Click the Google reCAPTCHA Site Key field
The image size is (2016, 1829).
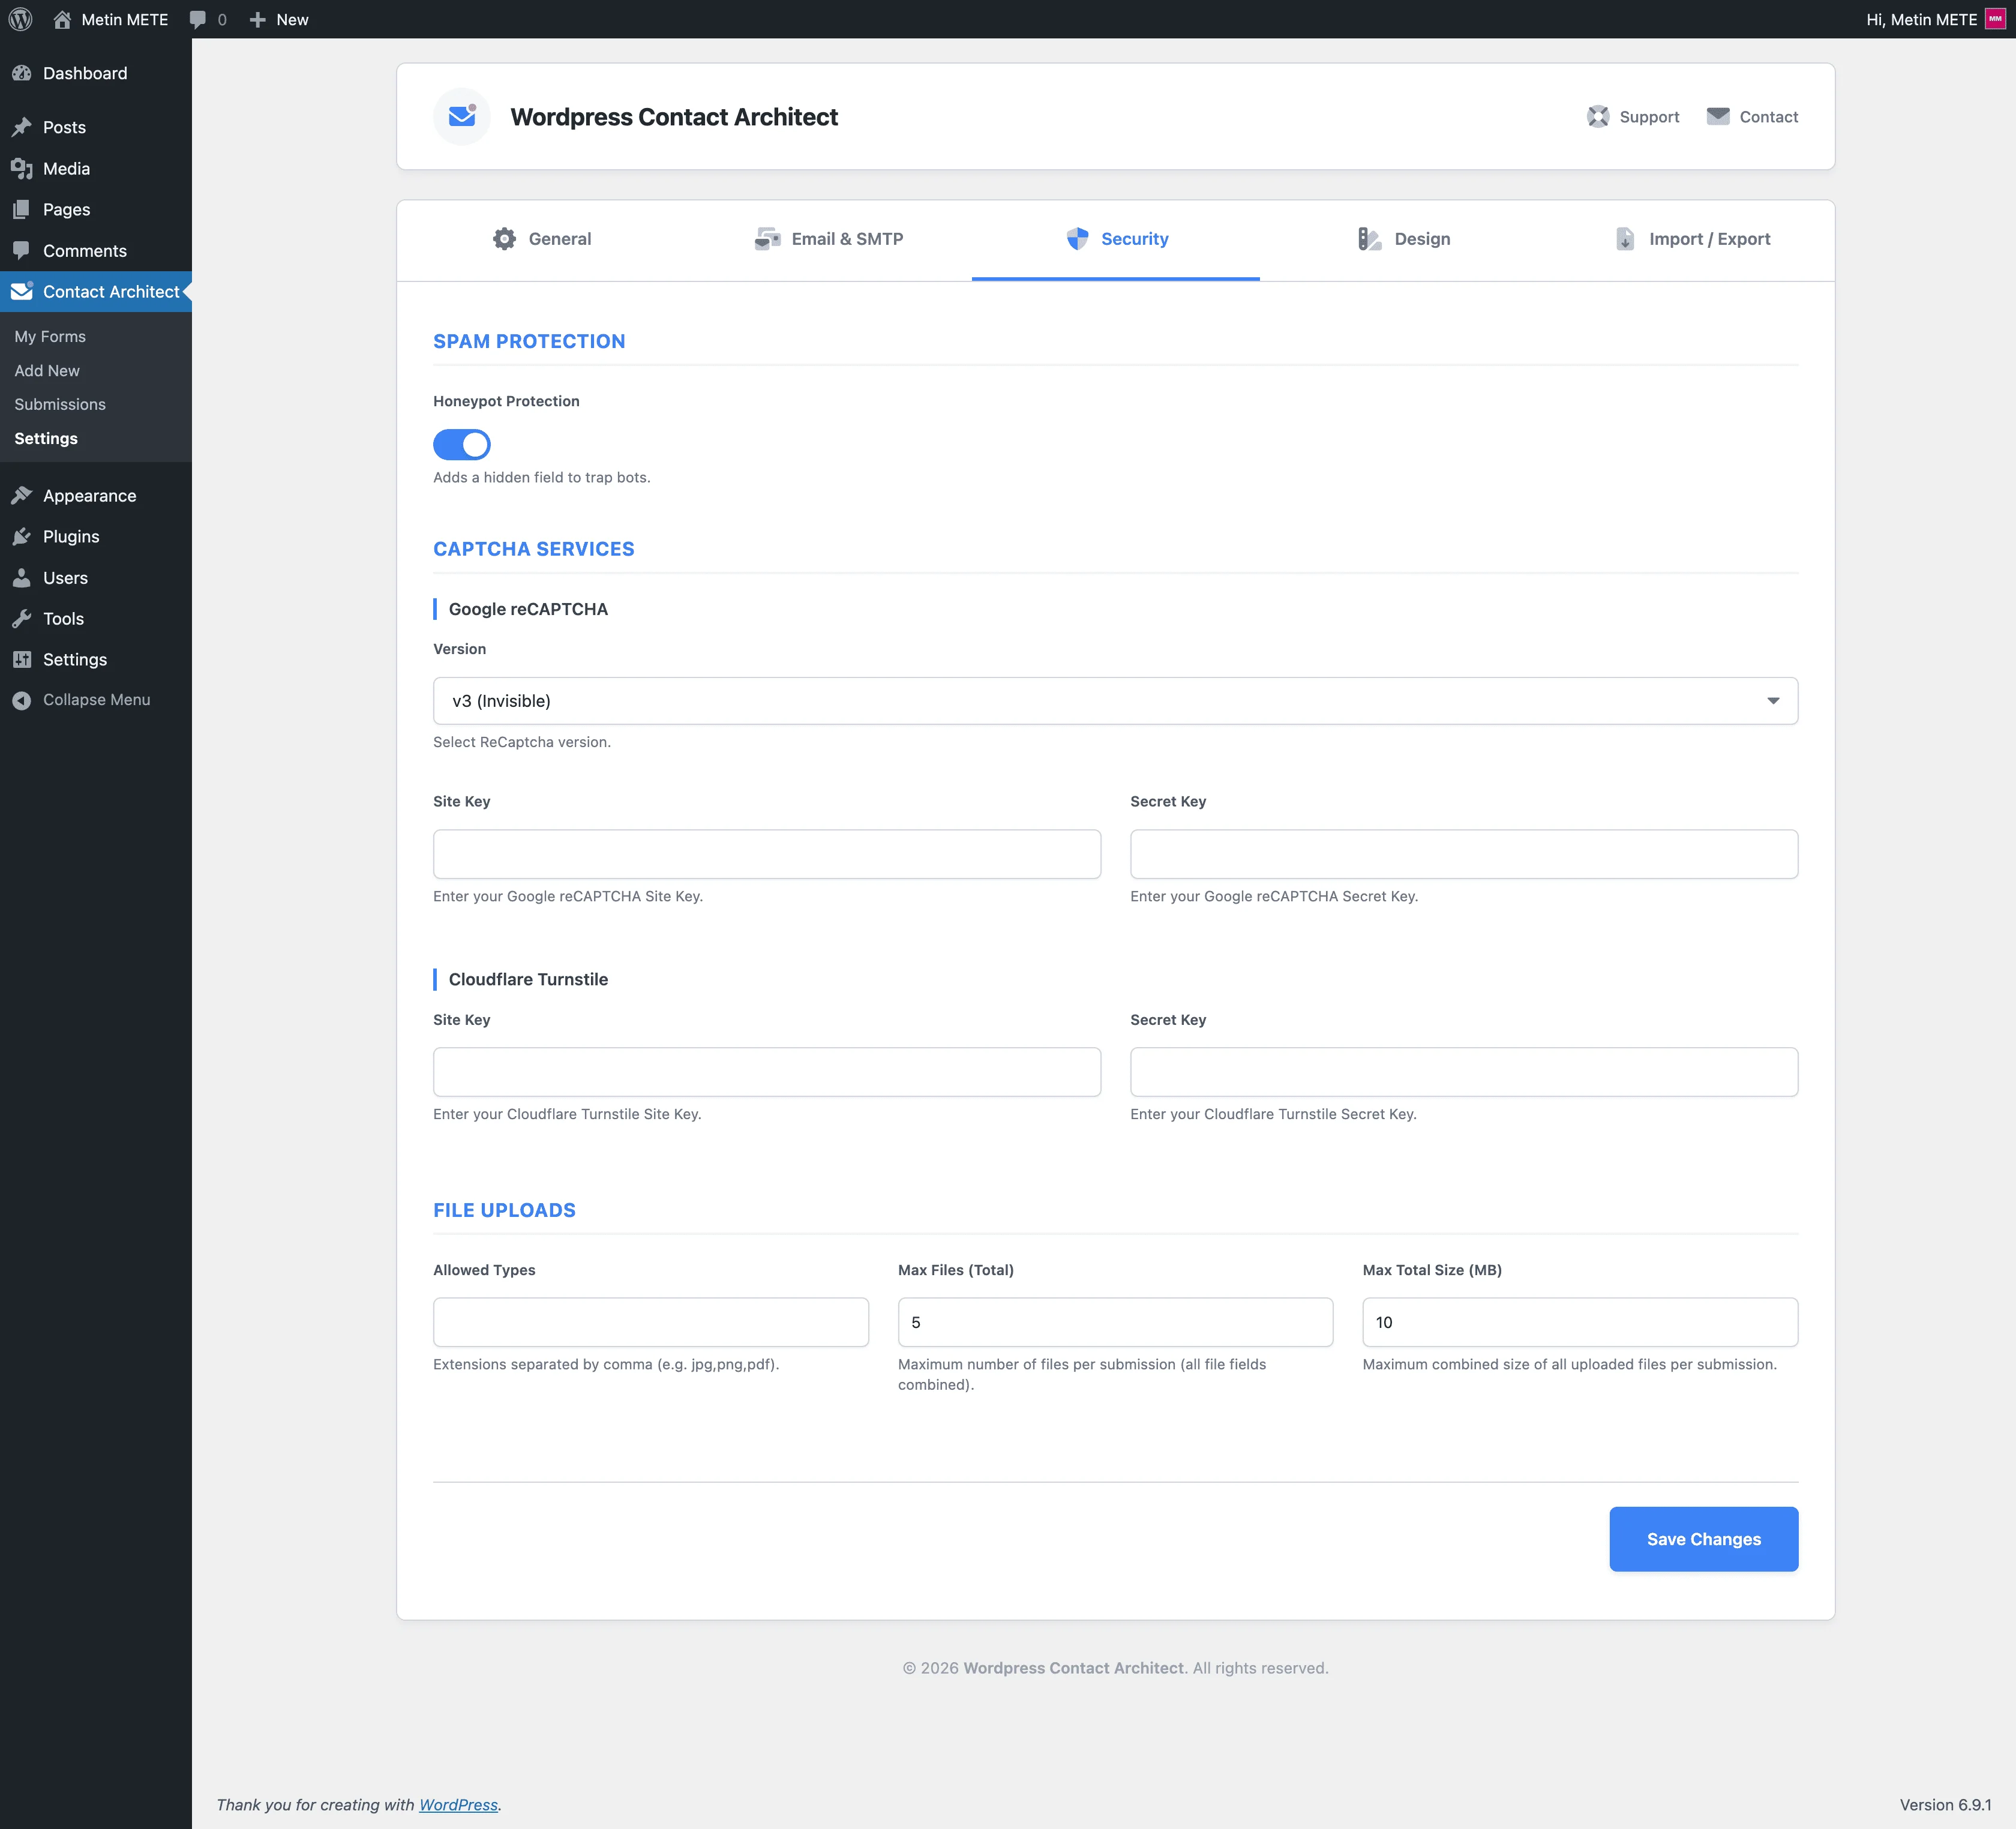(766, 854)
